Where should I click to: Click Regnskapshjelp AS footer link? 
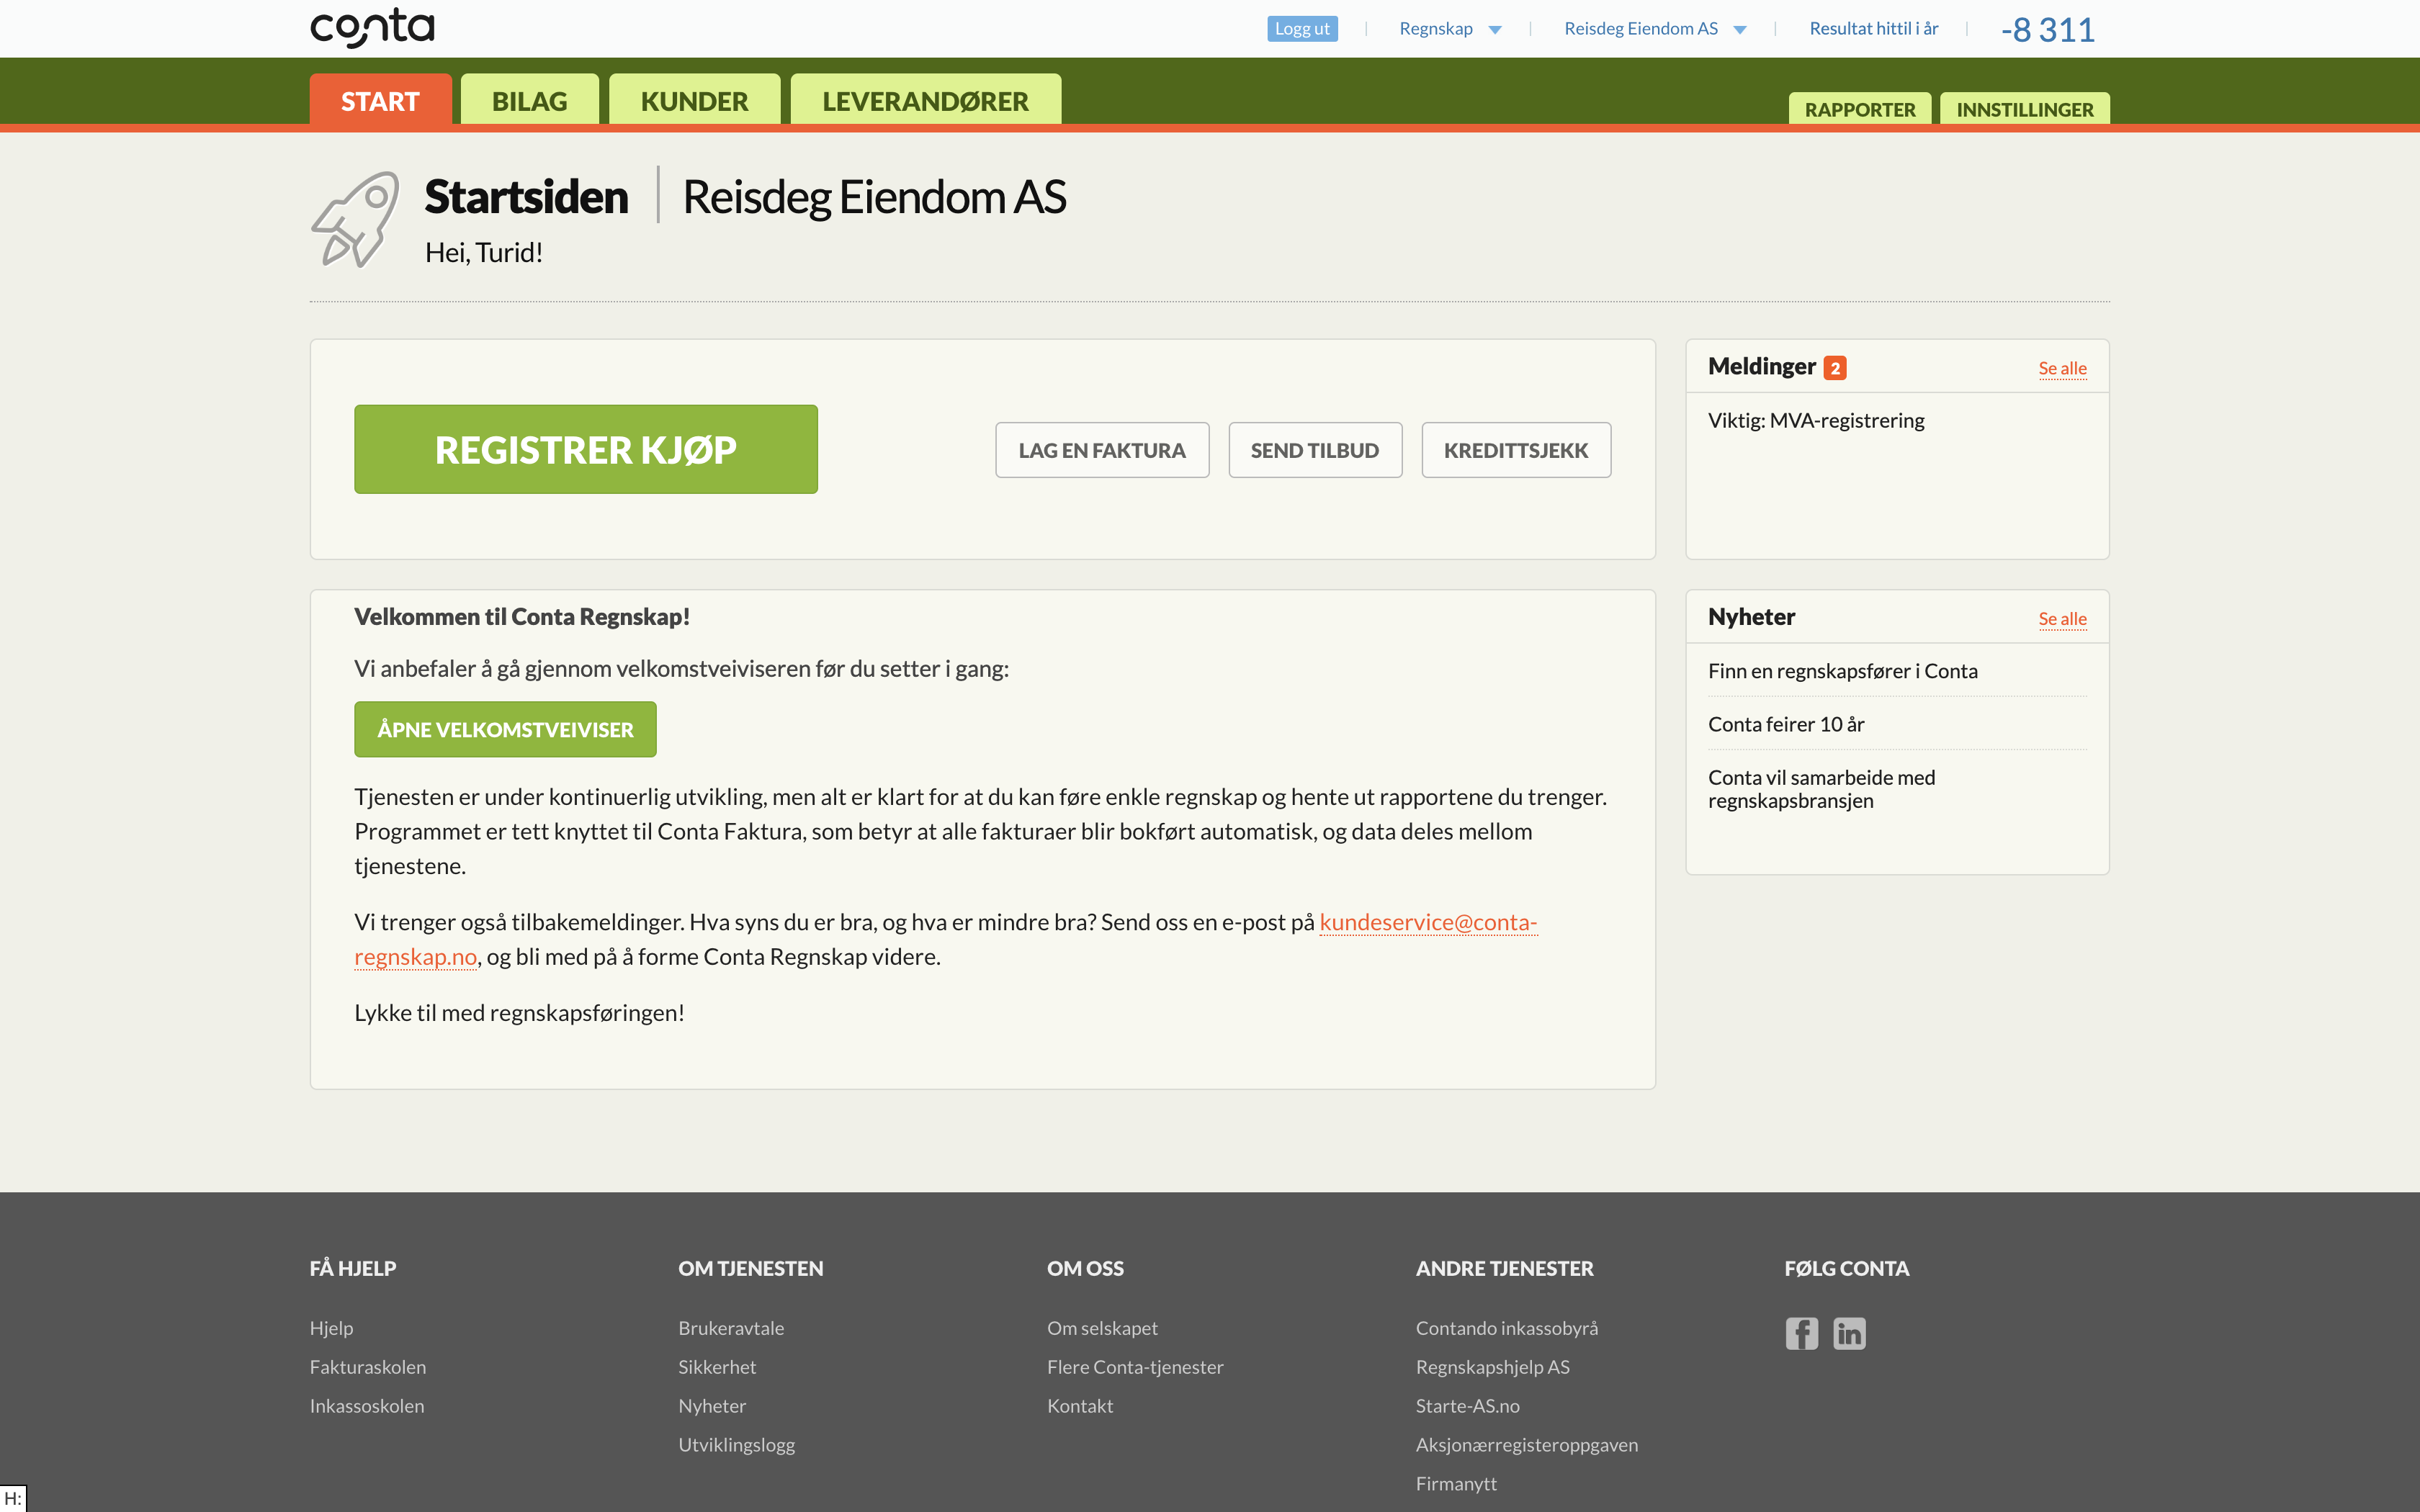pyautogui.click(x=1492, y=1367)
